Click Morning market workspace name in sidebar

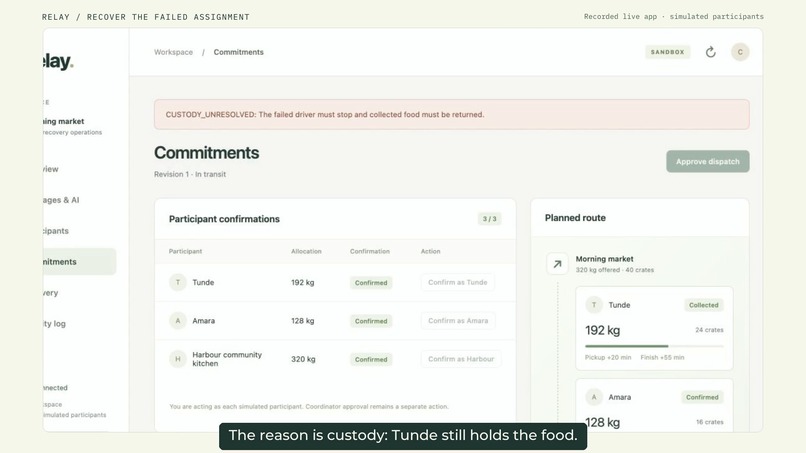tap(63, 121)
